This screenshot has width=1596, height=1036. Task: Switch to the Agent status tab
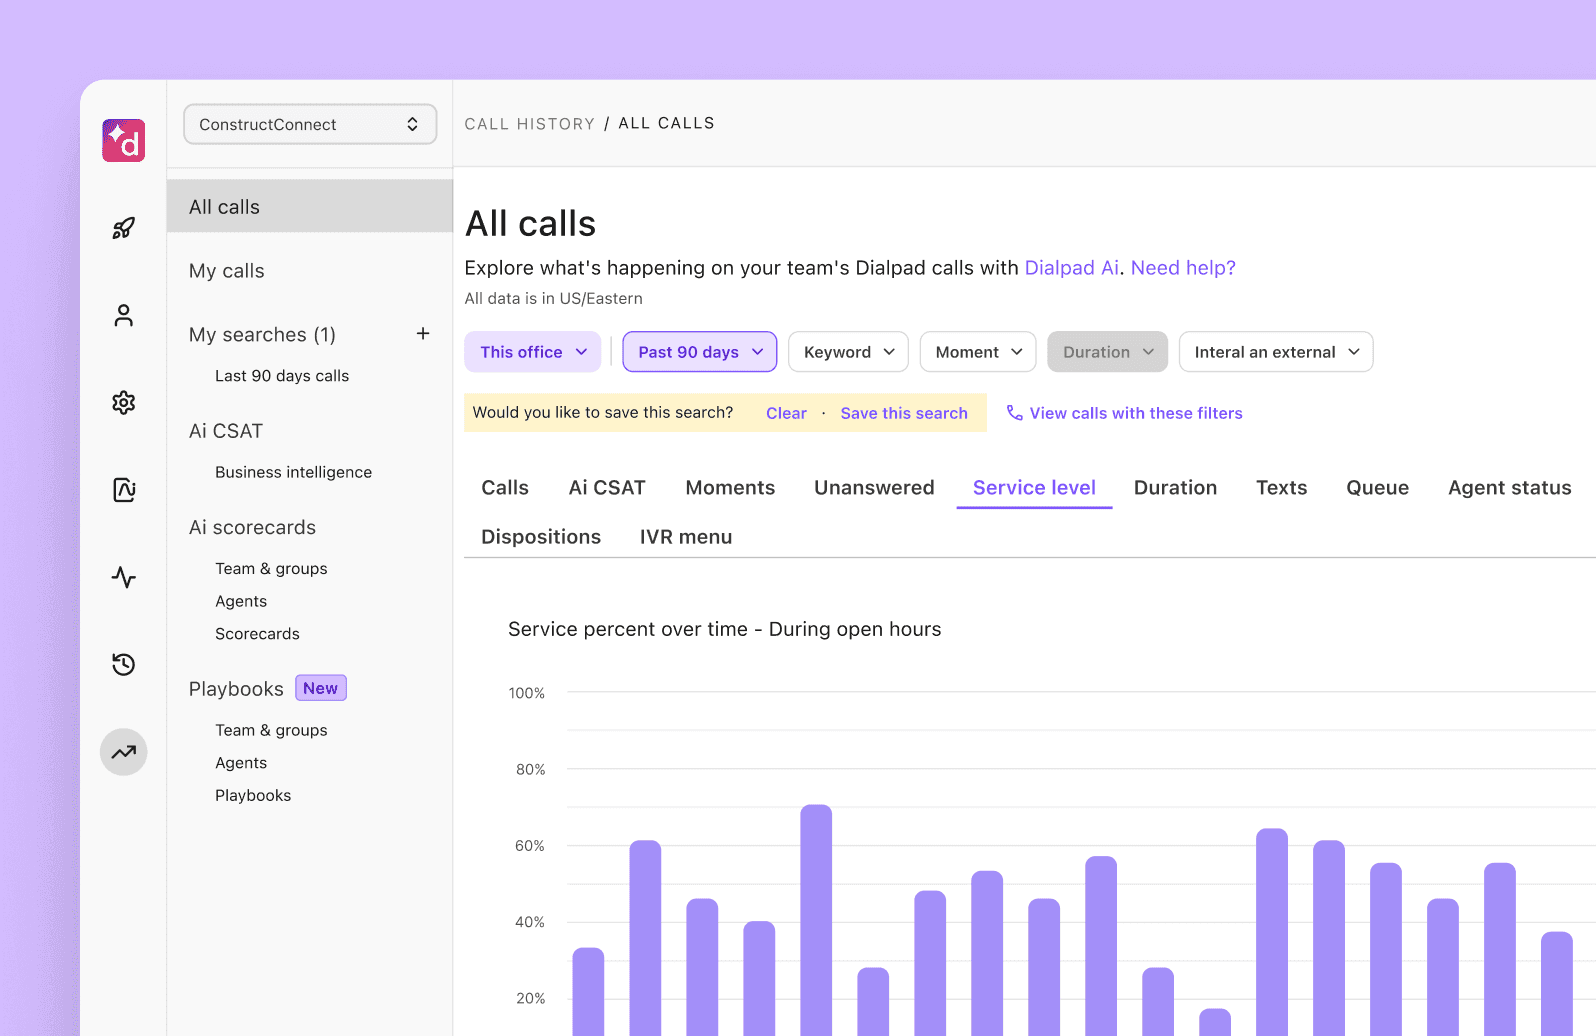(x=1509, y=488)
